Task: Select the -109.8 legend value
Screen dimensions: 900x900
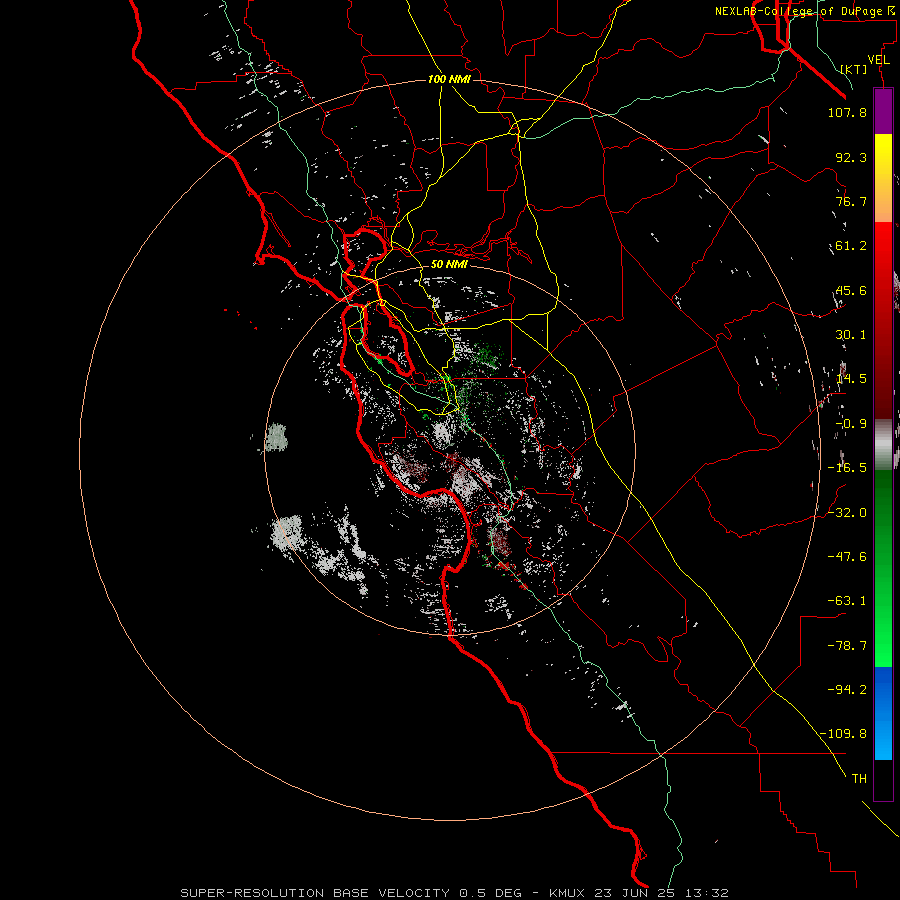Action: click(x=843, y=734)
